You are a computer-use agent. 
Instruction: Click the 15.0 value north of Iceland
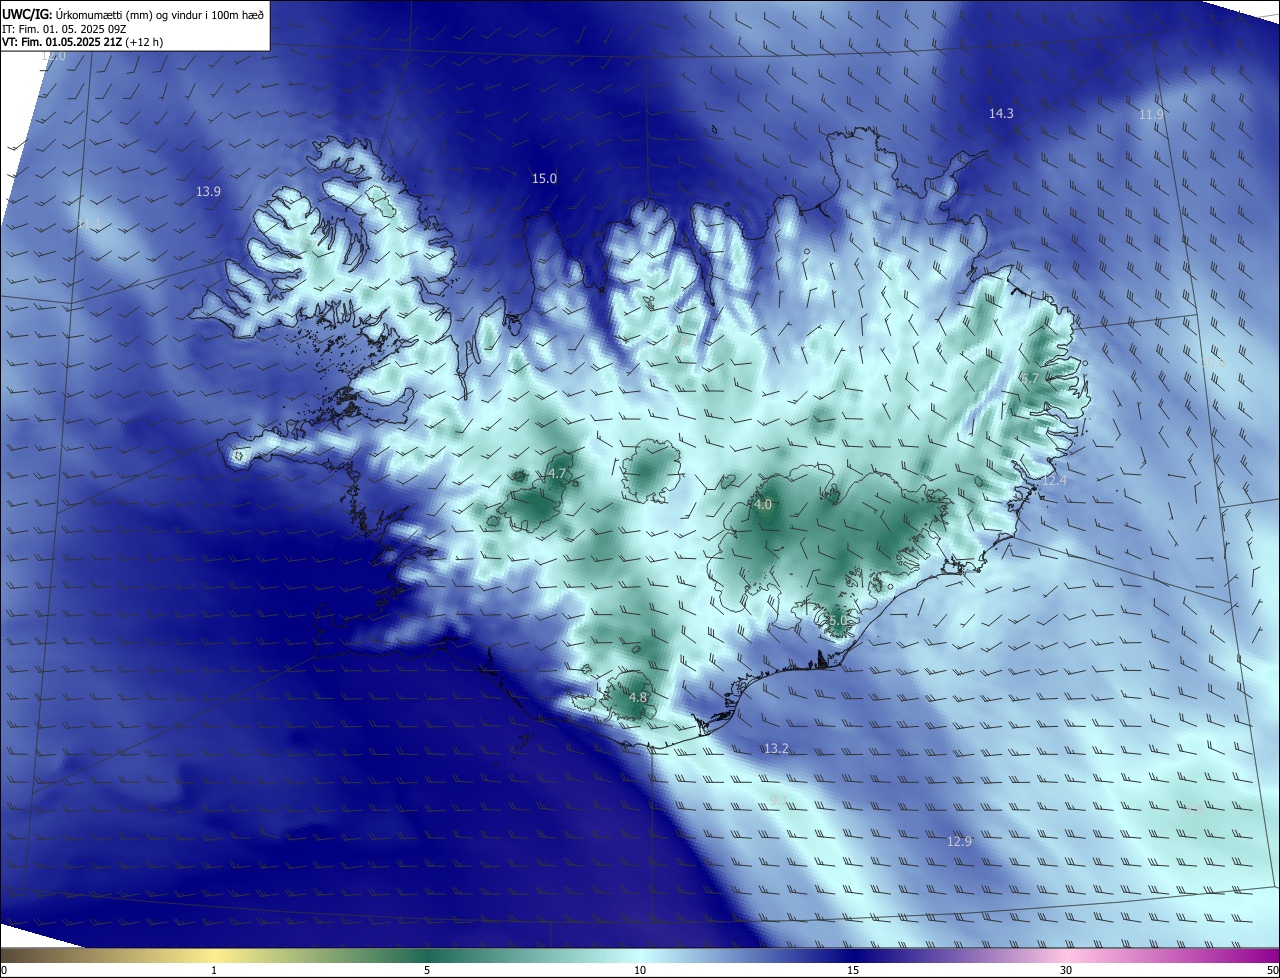[x=544, y=179]
